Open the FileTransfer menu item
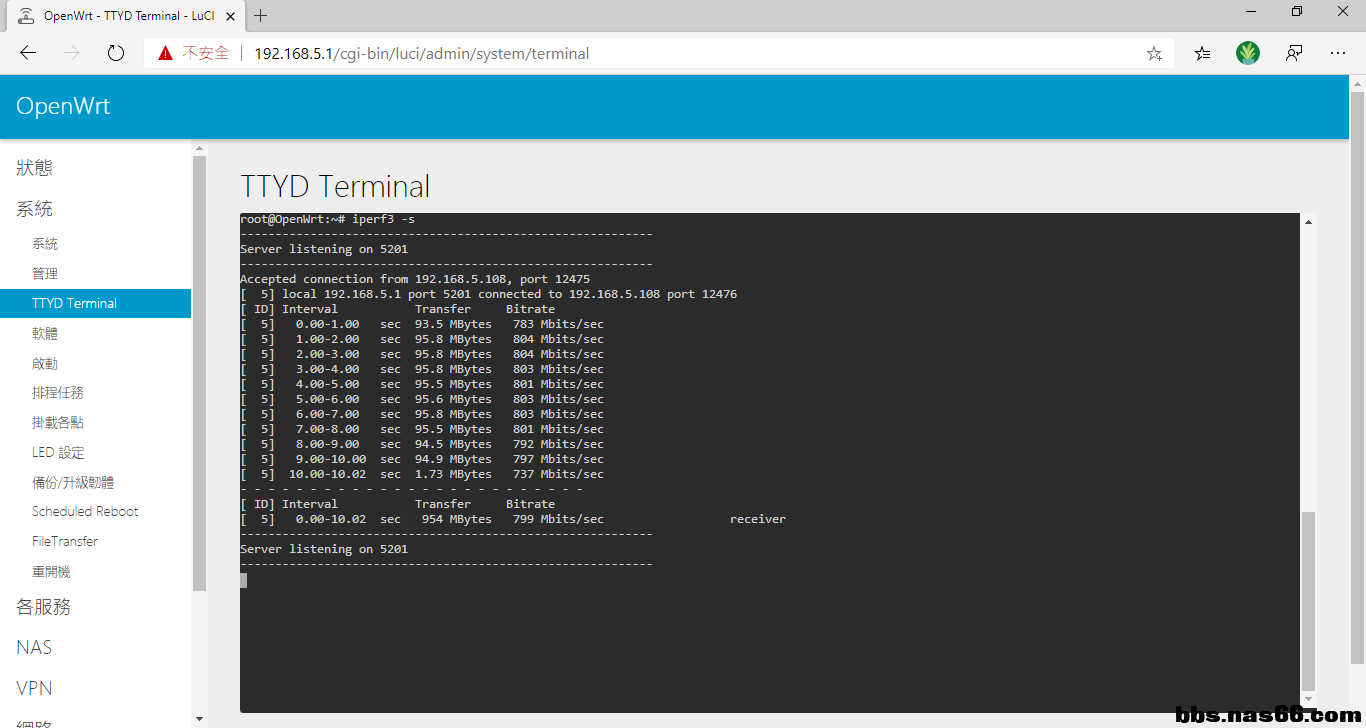The width and height of the screenshot is (1366, 728). [x=65, y=541]
